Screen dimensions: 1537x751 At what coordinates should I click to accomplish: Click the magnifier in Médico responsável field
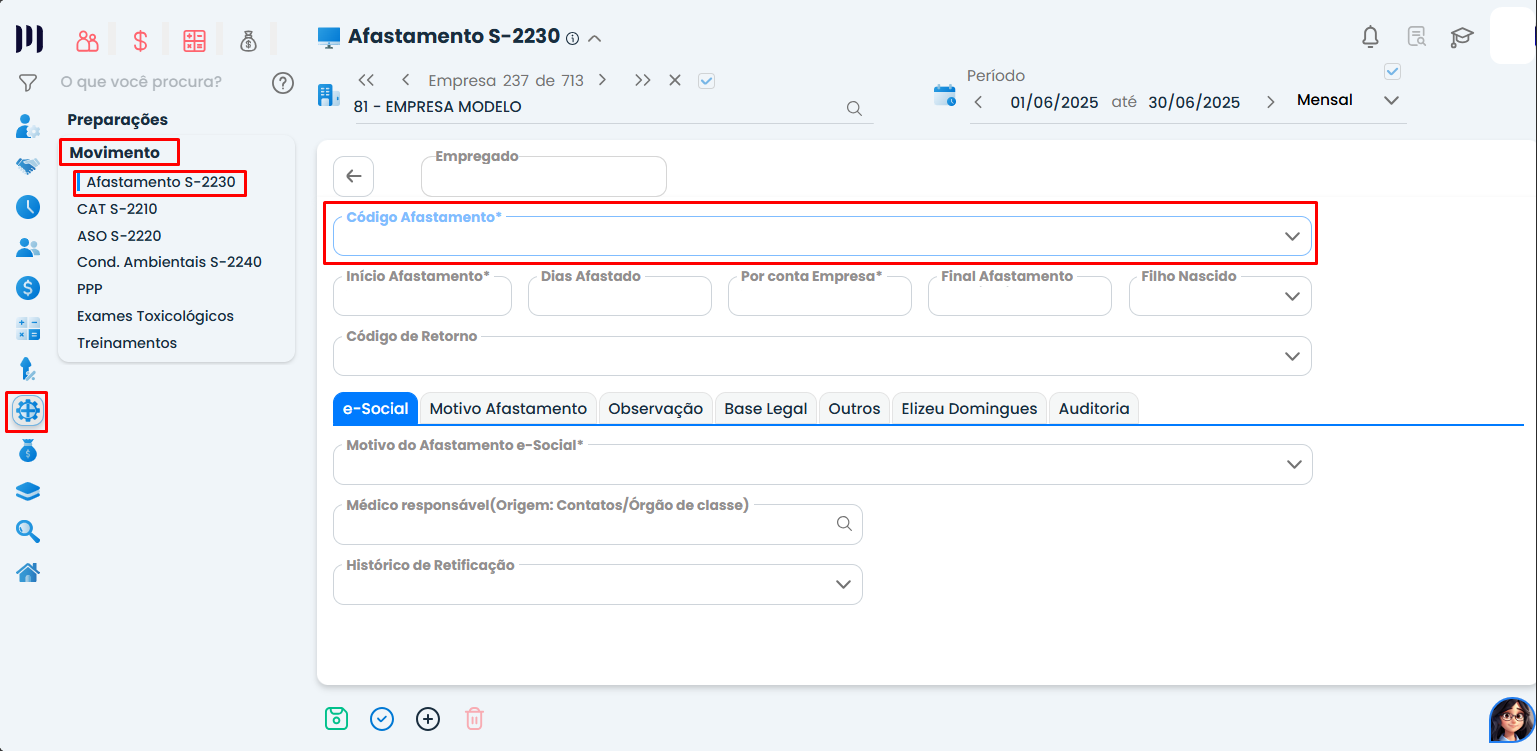tap(844, 523)
